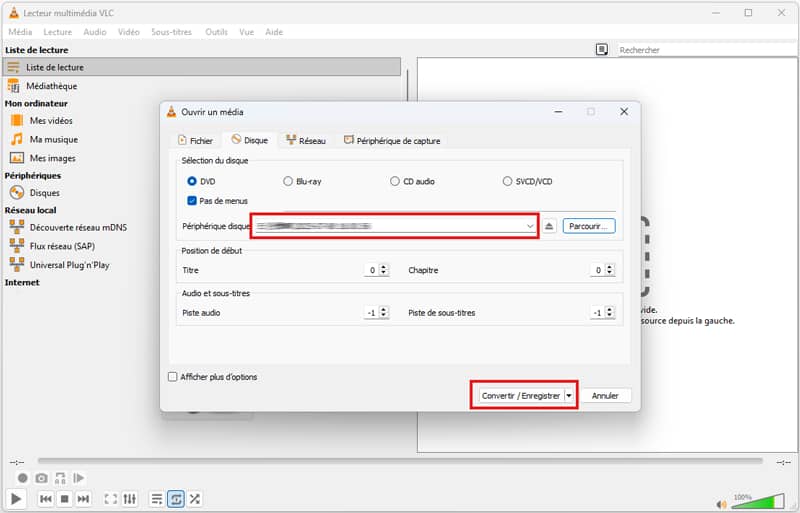Viewport: 800px width, 513px height.
Task: Adjust the Chapitre spin box
Action: [603, 270]
